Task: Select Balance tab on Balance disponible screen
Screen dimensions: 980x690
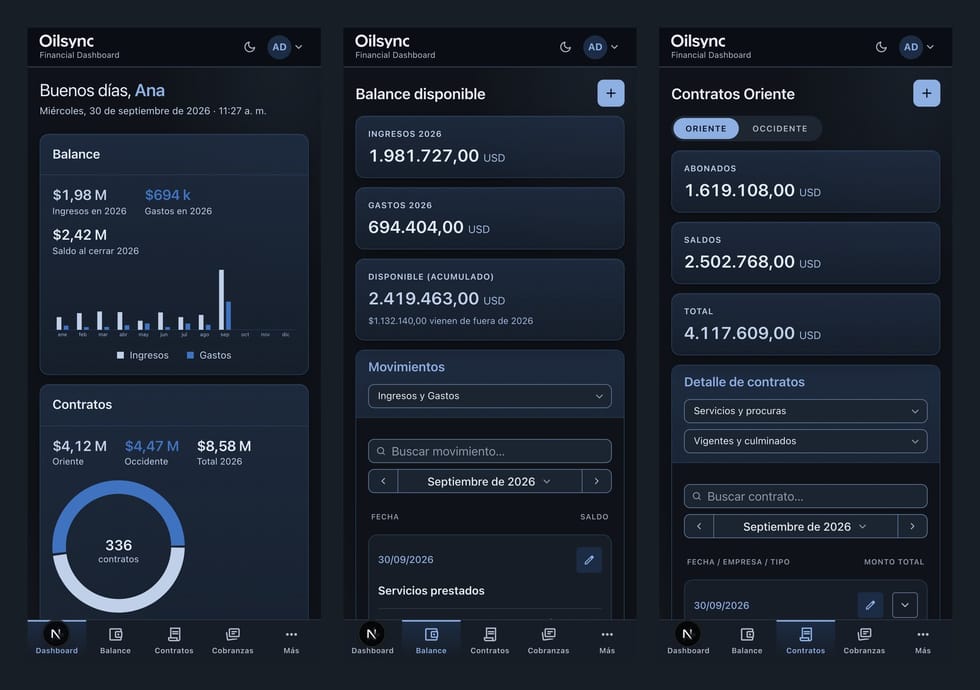Action: point(431,640)
